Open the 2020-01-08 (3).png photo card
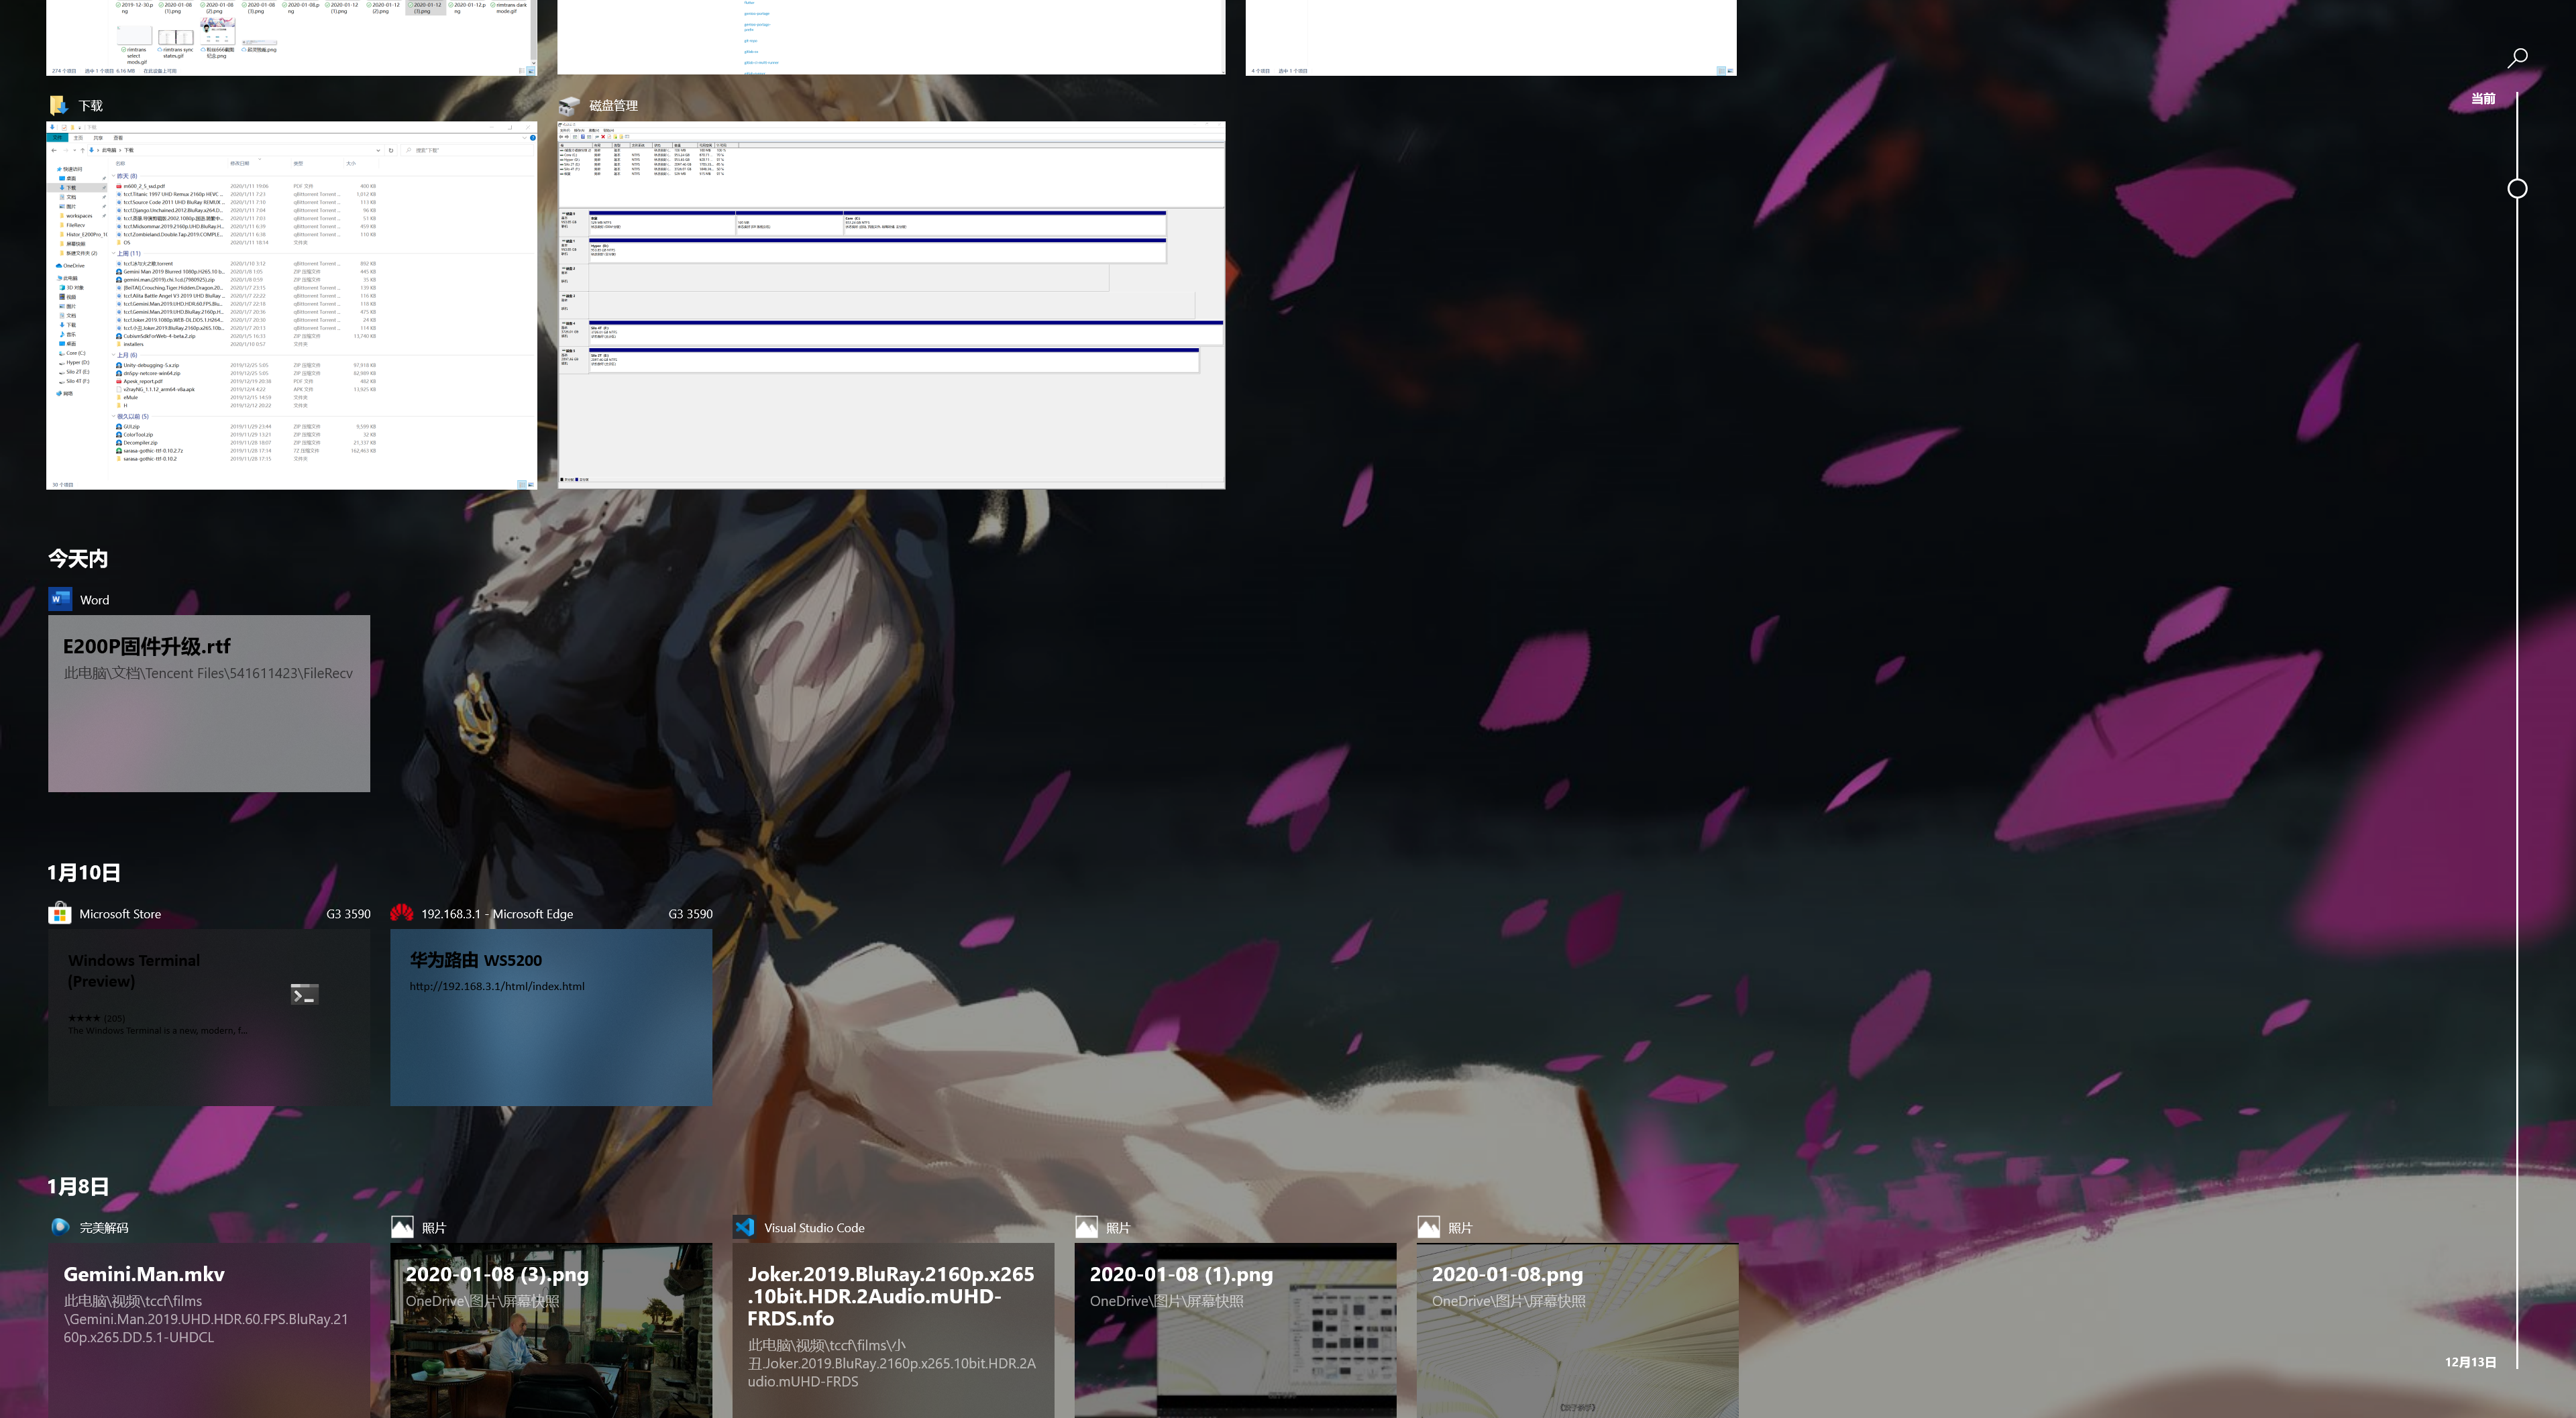The height and width of the screenshot is (1418, 2576). click(x=551, y=1330)
